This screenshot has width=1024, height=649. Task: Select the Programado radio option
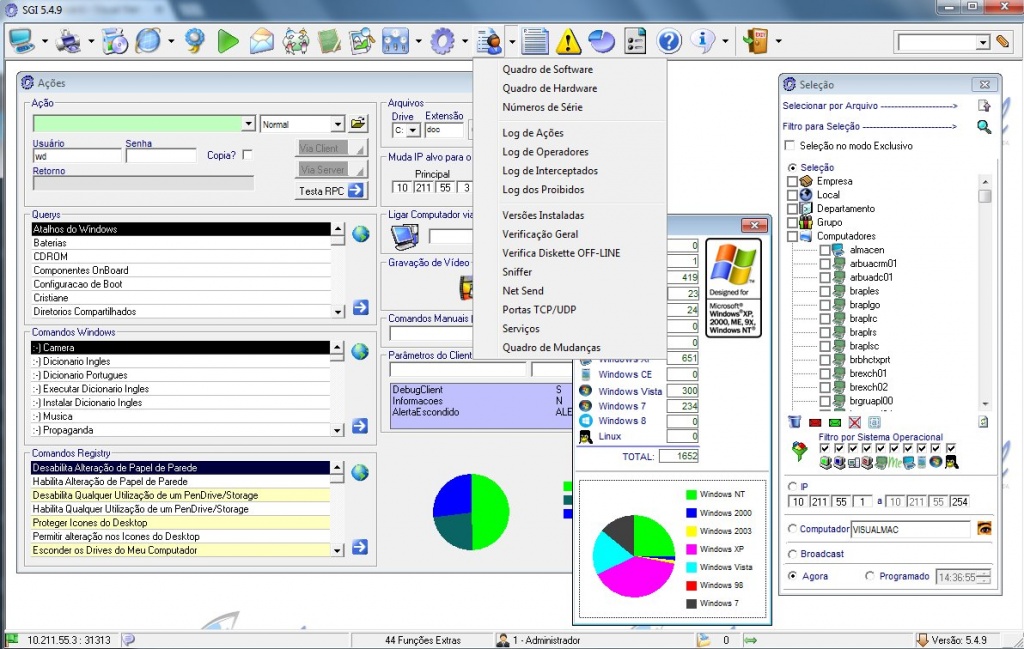coord(870,576)
